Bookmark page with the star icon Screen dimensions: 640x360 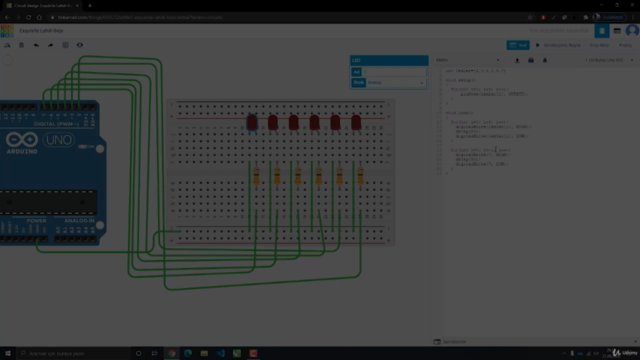coord(530,18)
